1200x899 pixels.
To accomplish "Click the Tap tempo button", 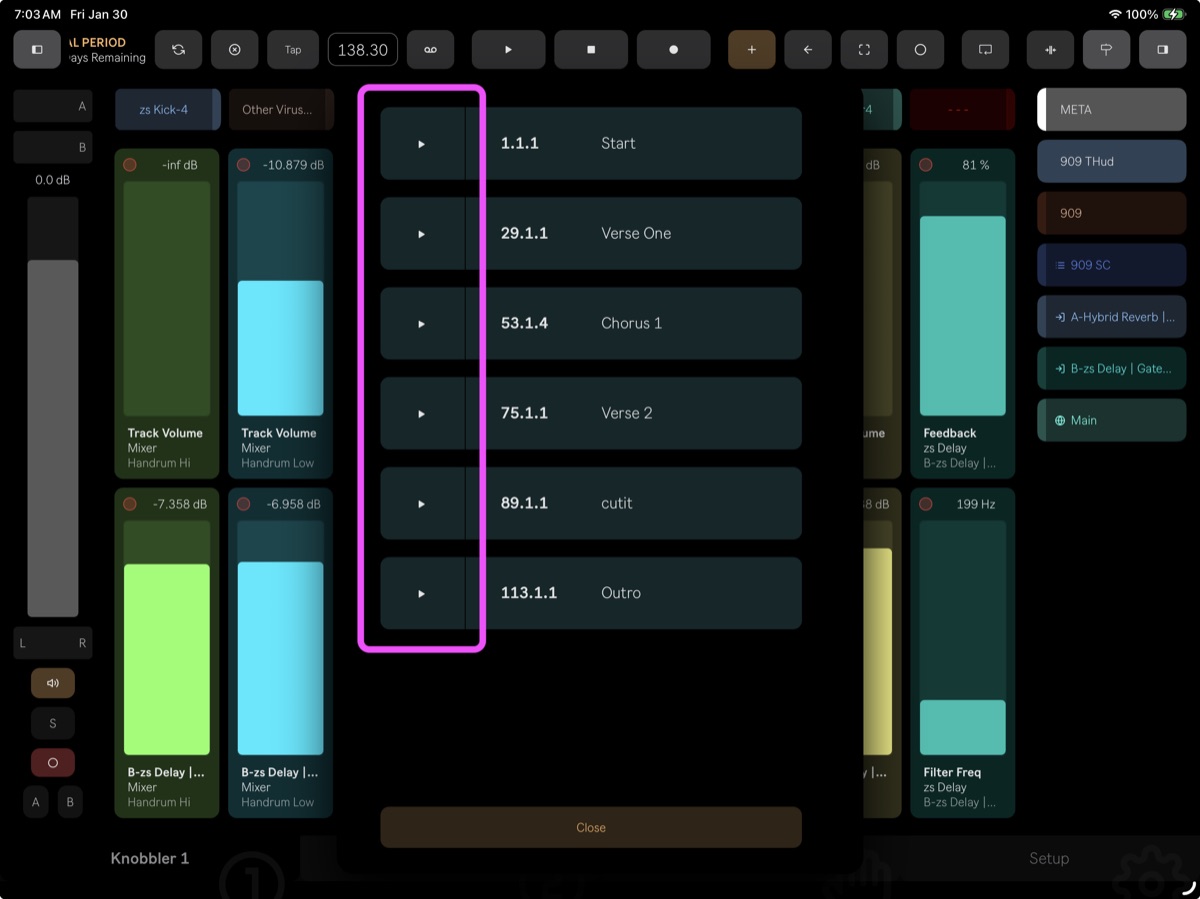I will click(x=293, y=49).
